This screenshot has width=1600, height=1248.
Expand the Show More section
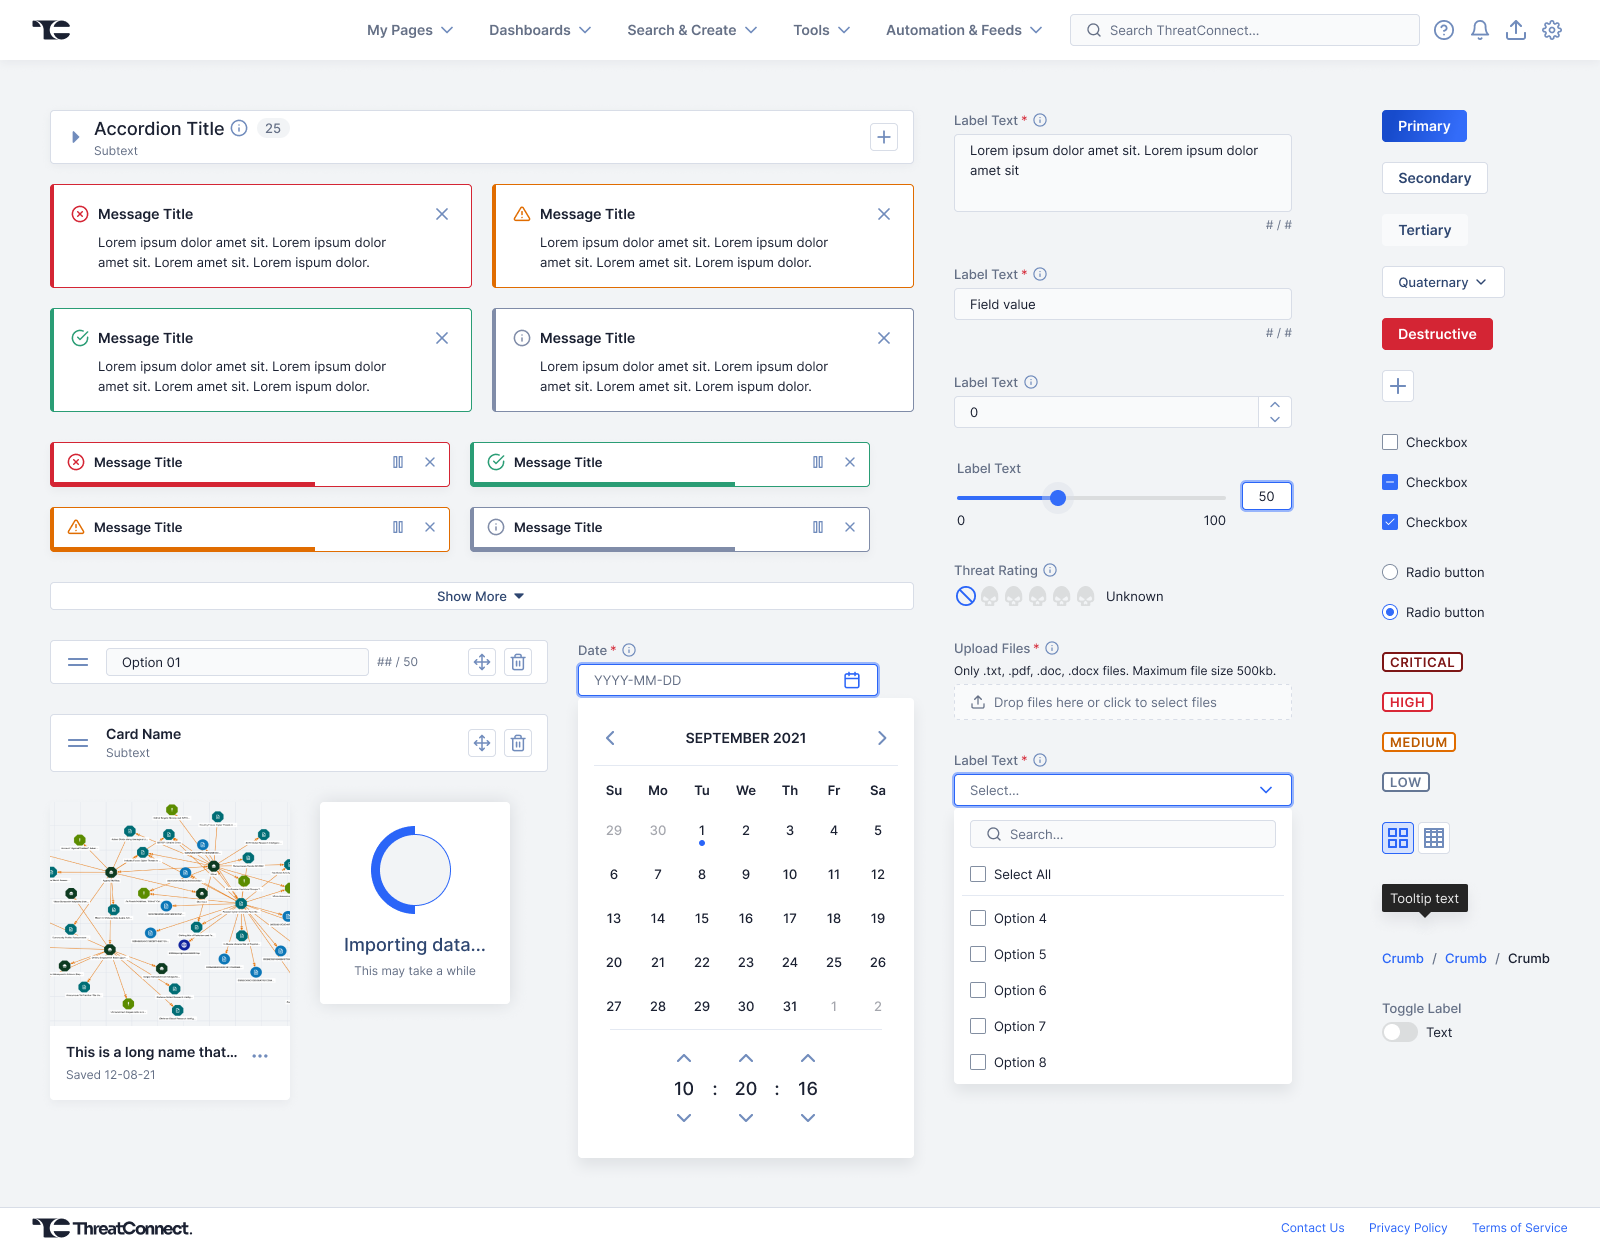point(481,596)
